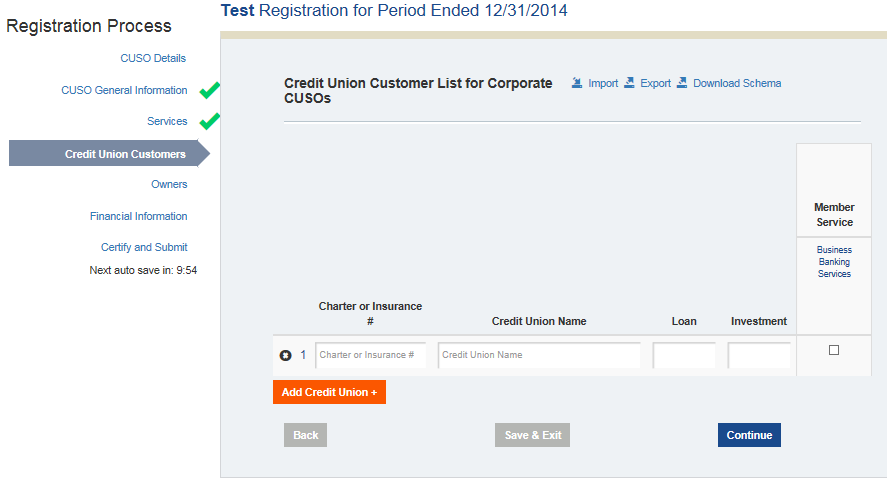Click the Download Schema link
The height and width of the screenshot is (482, 887).
coord(737,83)
